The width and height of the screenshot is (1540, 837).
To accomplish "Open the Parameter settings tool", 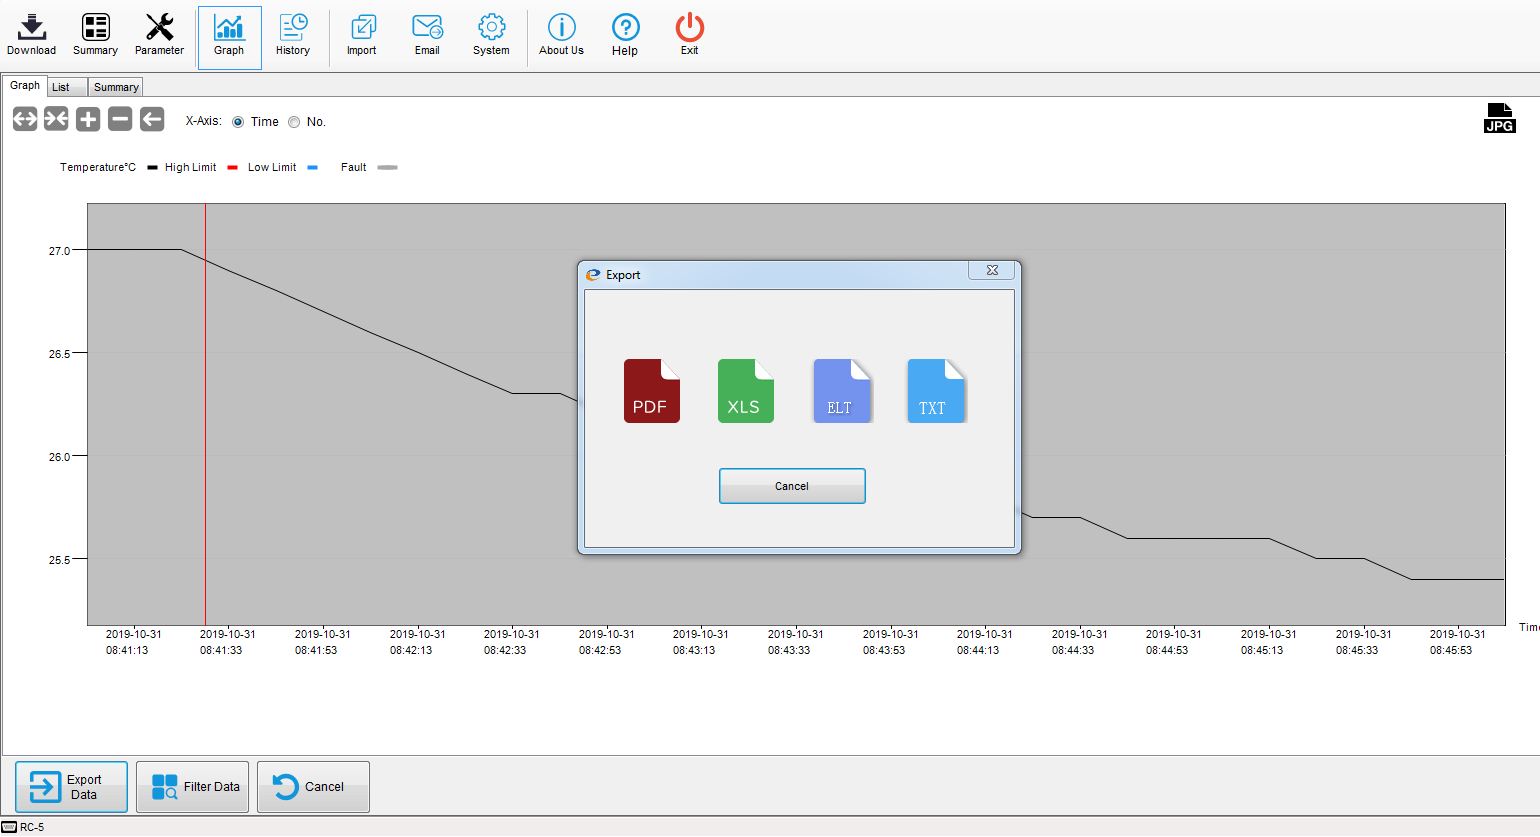I will [159, 35].
